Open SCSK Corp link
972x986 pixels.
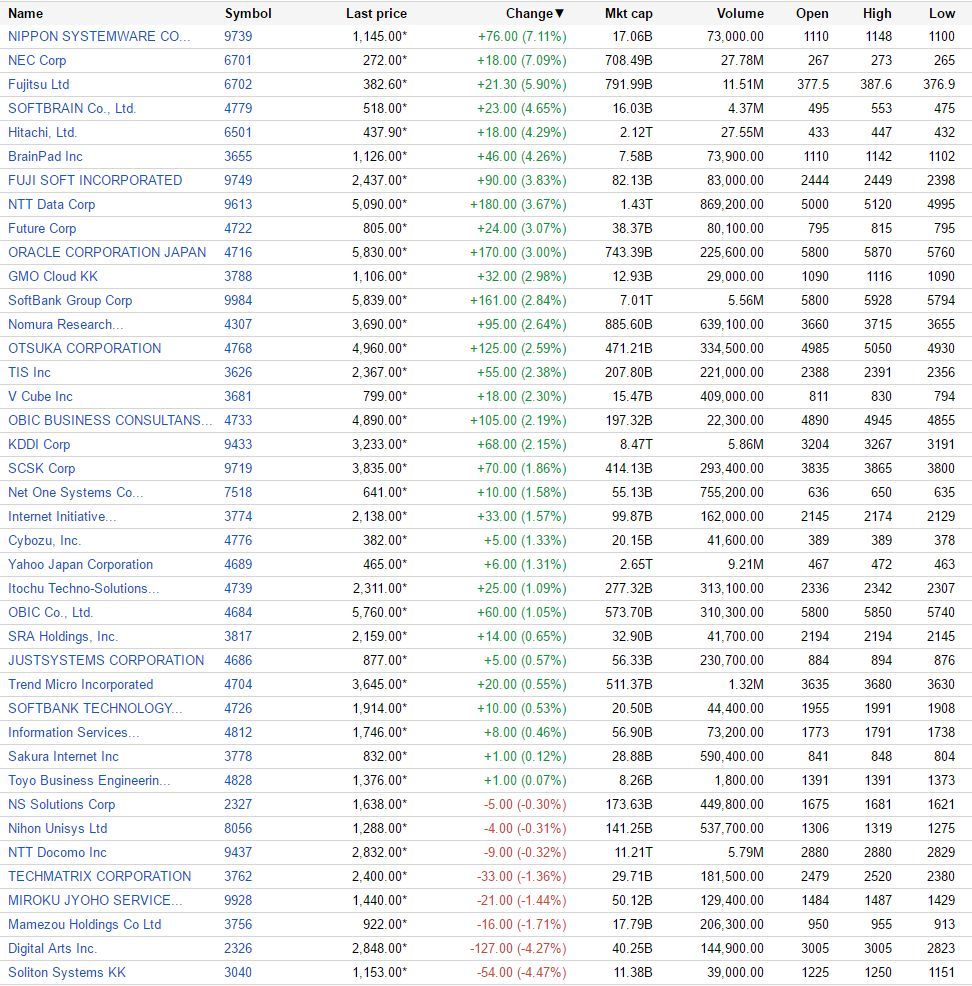41,468
